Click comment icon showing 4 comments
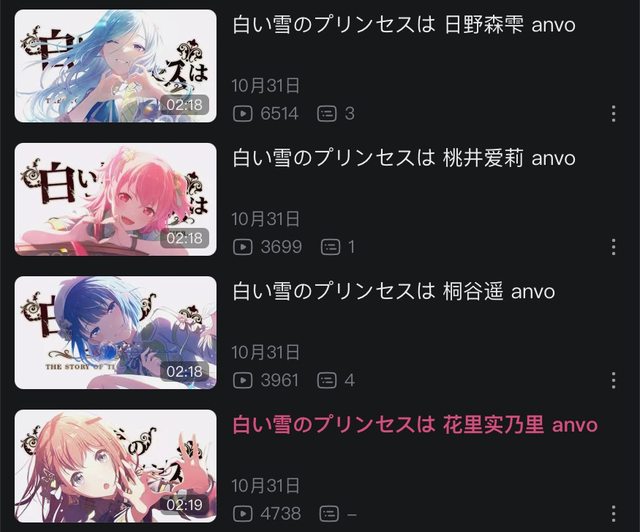This screenshot has height=532, width=640. (x=327, y=380)
